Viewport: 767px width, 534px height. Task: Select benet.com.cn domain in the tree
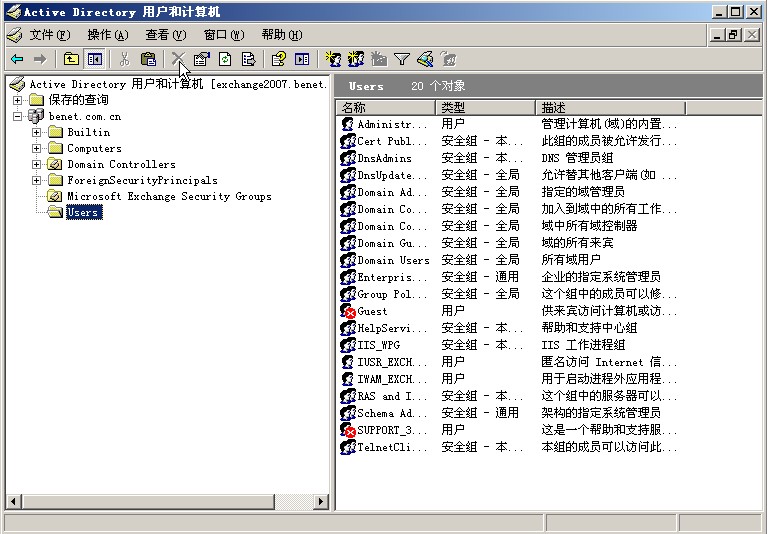point(85,116)
